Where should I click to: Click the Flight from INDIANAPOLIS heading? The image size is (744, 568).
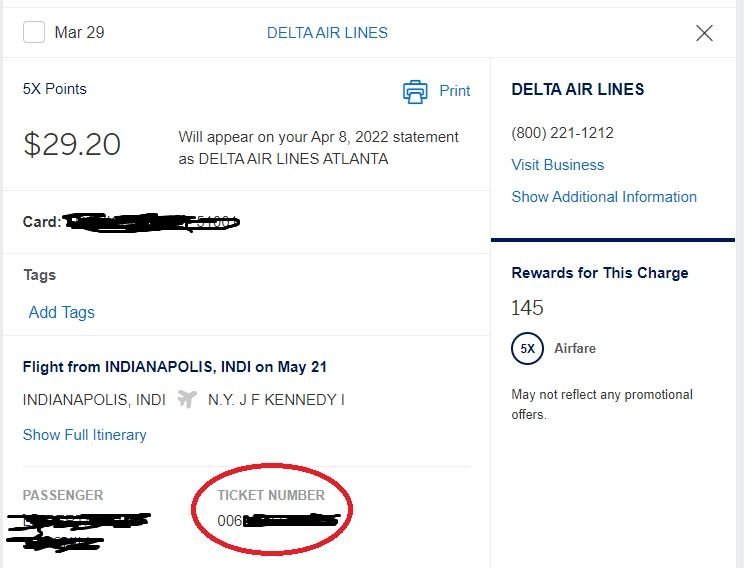[175, 367]
